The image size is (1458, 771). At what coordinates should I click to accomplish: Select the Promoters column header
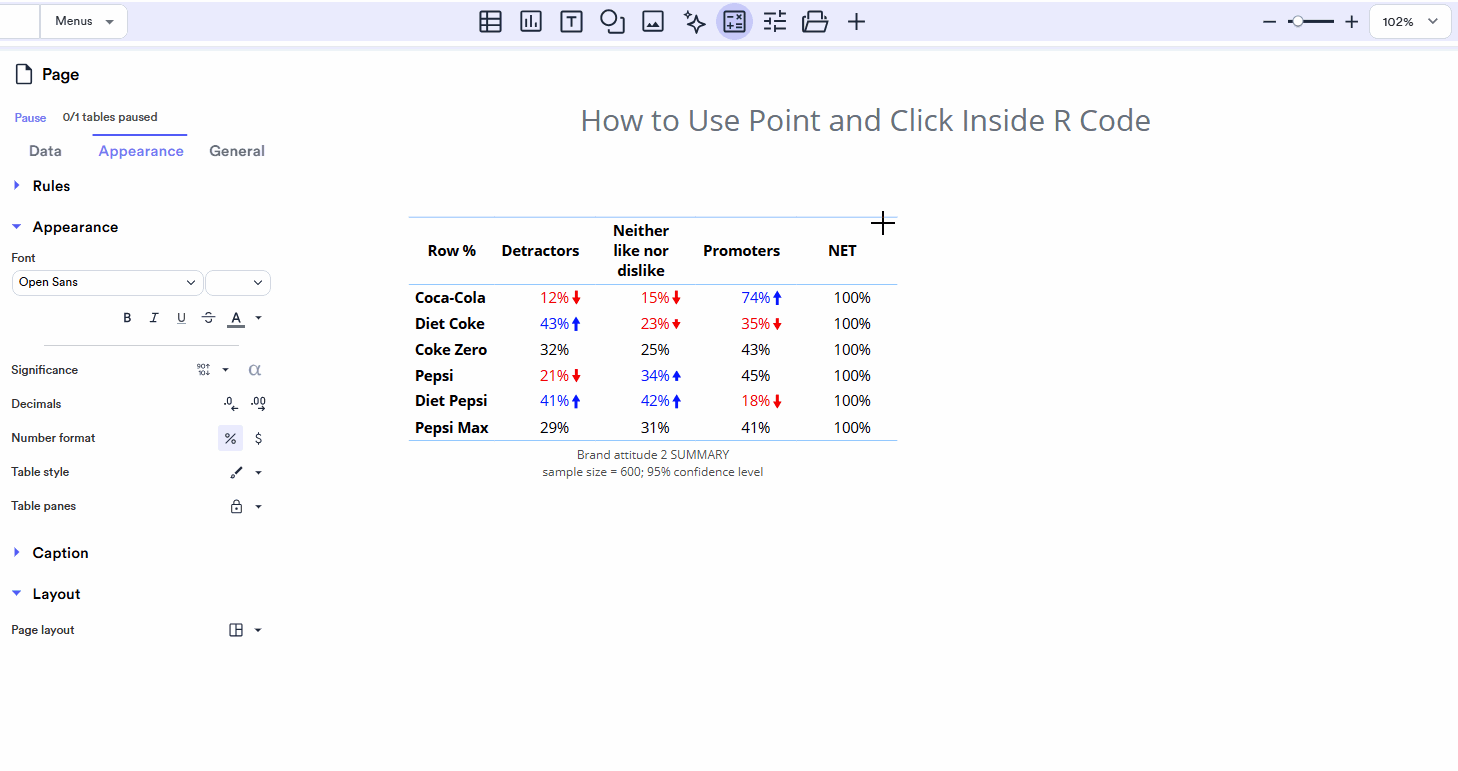pos(741,251)
